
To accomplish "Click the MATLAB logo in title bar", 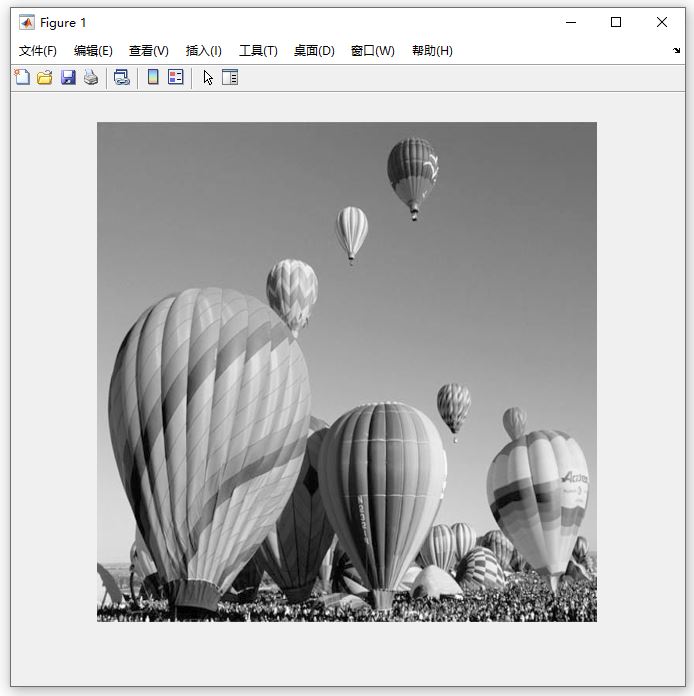I will click(x=27, y=22).
